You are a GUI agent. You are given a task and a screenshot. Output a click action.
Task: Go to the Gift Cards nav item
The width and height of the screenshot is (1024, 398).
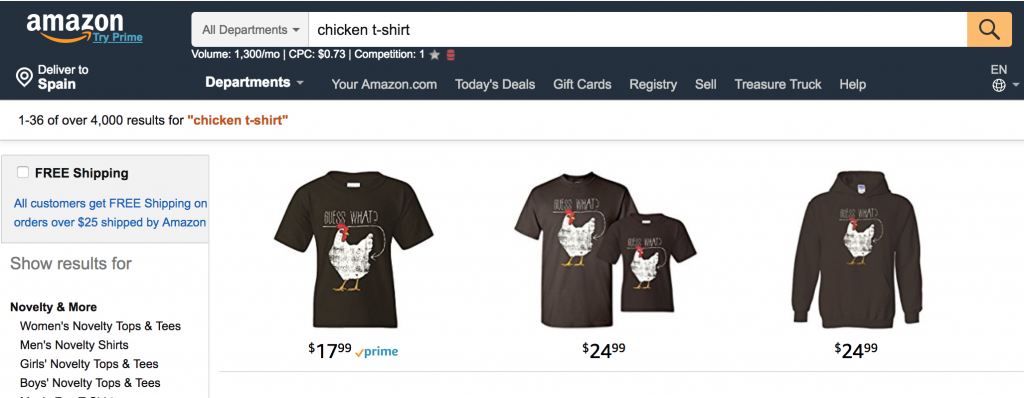(x=583, y=84)
